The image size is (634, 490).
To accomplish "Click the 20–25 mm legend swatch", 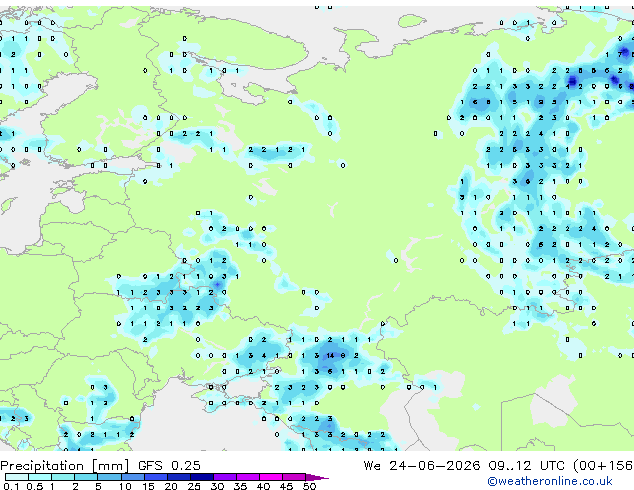I will tap(179, 477).
